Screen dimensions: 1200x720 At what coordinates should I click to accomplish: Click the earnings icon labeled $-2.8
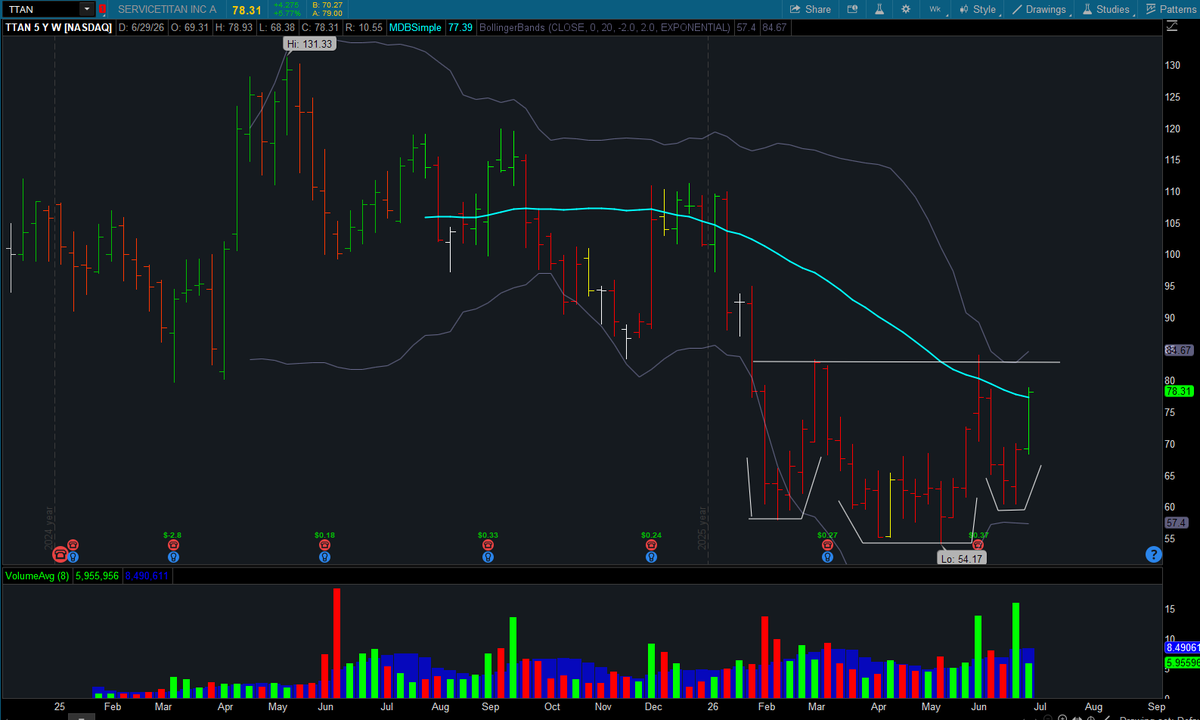point(173,545)
